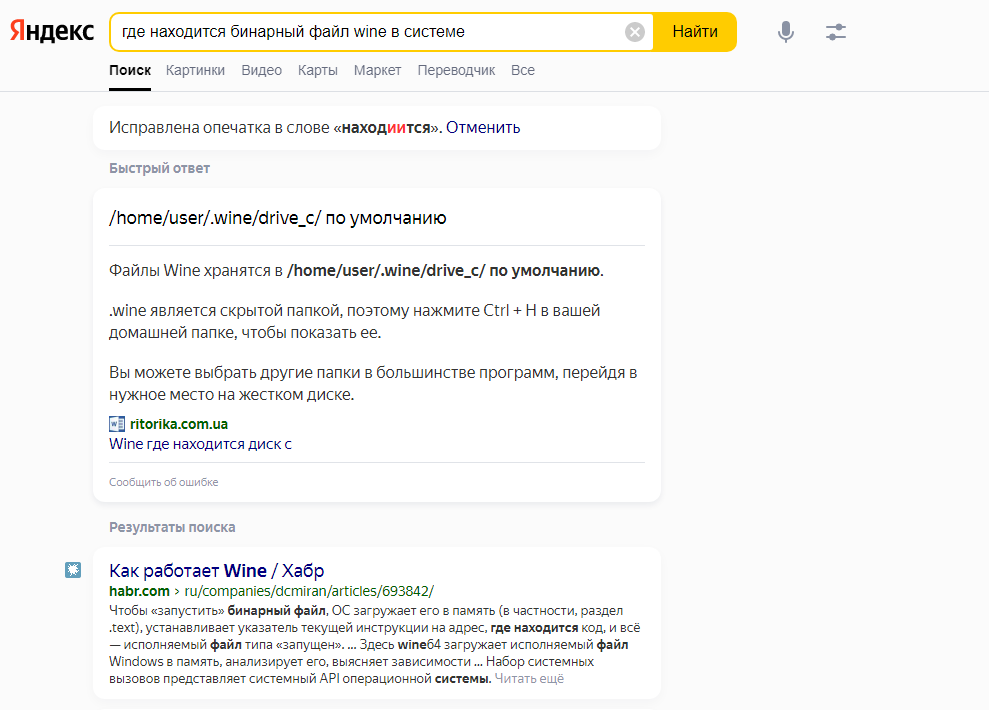Click Сообщить об ошибке link
989x710 pixels.
click(164, 482)
